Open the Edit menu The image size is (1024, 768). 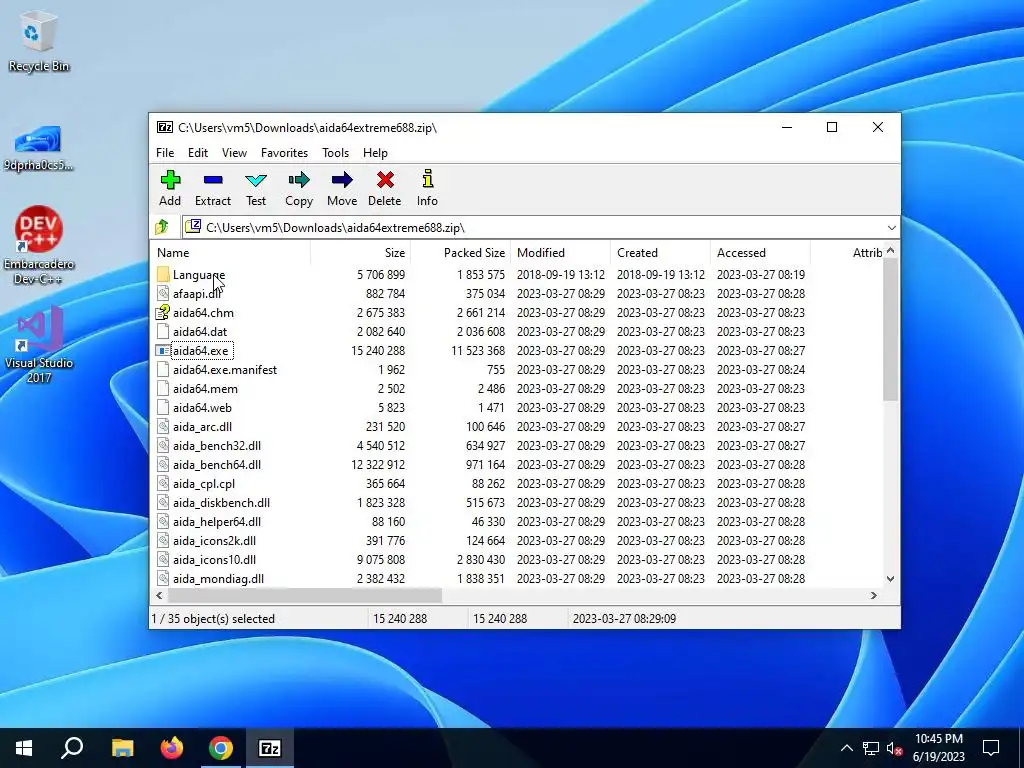tap(198, 153)
